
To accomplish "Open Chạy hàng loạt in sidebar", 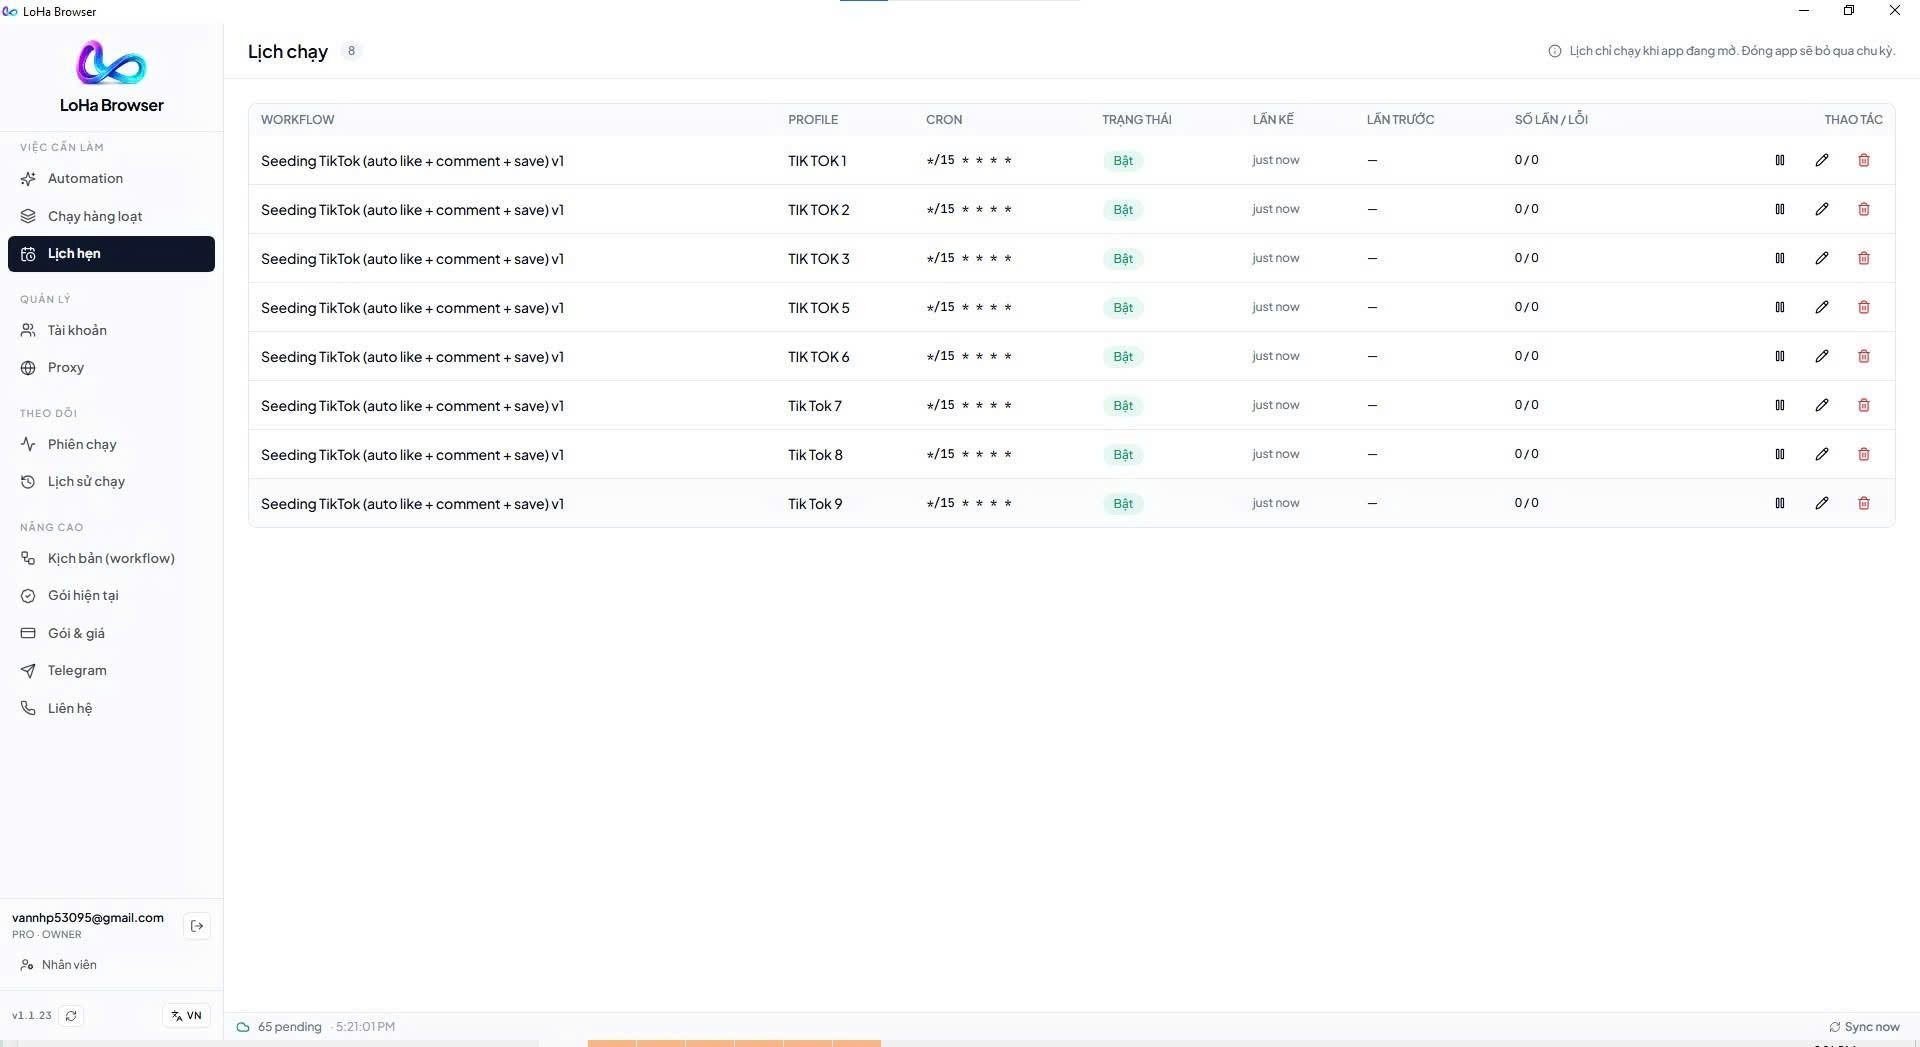I will tap(111, 216).
